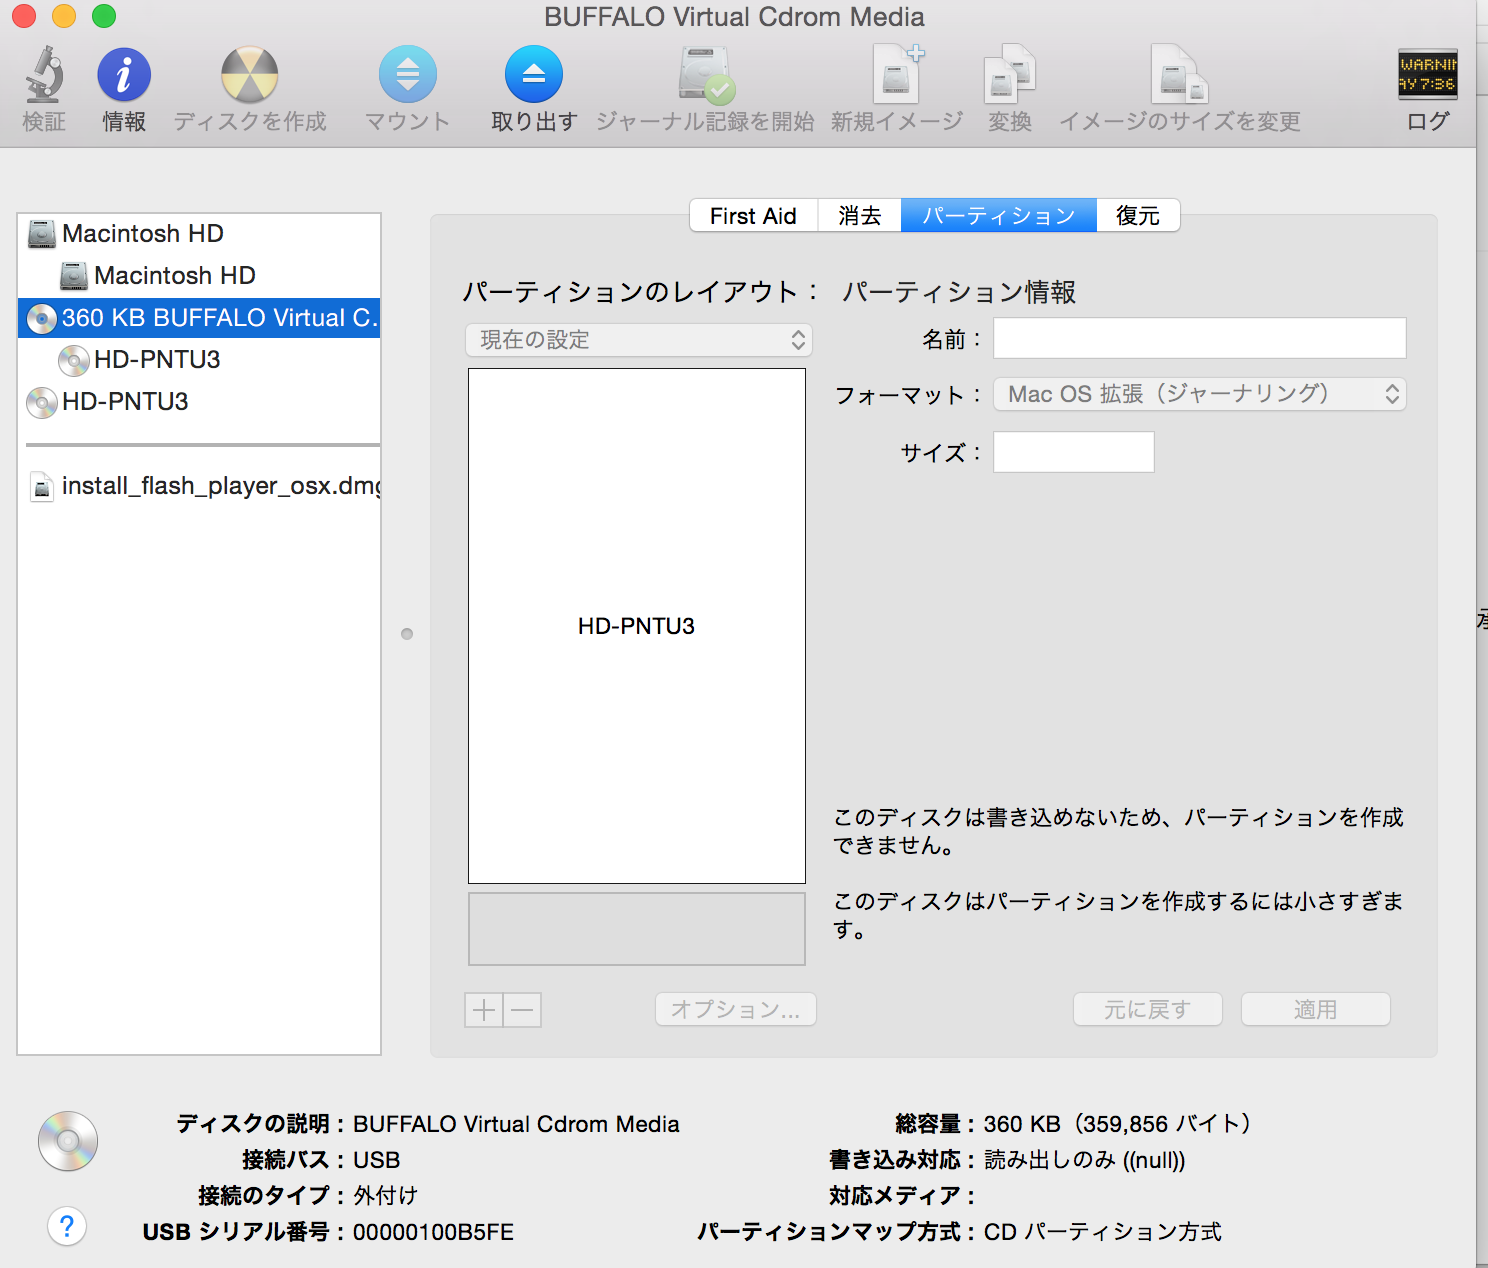Open the ログ log viewer icon
The height and width of the screenshot is (1268, 1488).
pyautogui.click(x=1427, y=75)
